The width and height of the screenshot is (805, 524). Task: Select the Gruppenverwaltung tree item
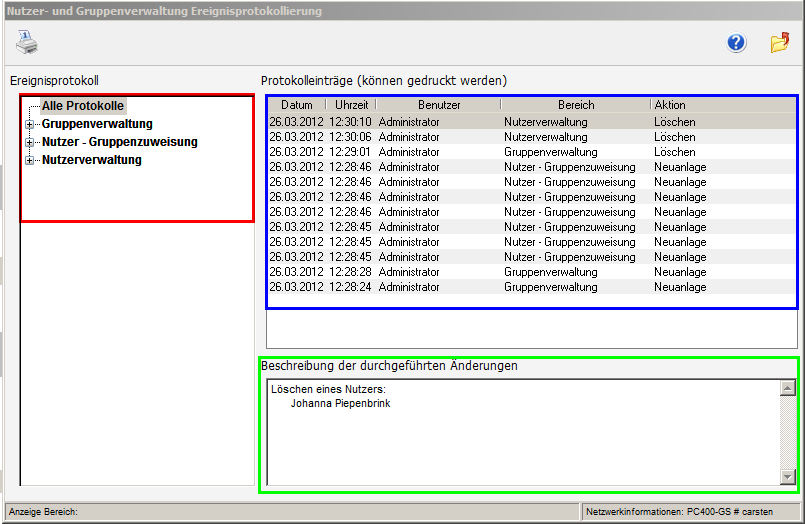click(x=97, y=124)
